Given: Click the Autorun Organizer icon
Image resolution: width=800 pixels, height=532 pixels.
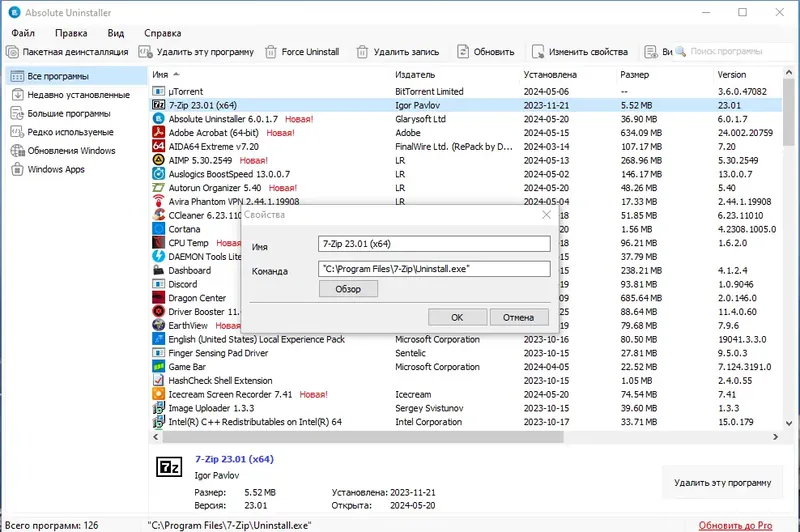Looking at the screenshot, I should tap(159, 188).
